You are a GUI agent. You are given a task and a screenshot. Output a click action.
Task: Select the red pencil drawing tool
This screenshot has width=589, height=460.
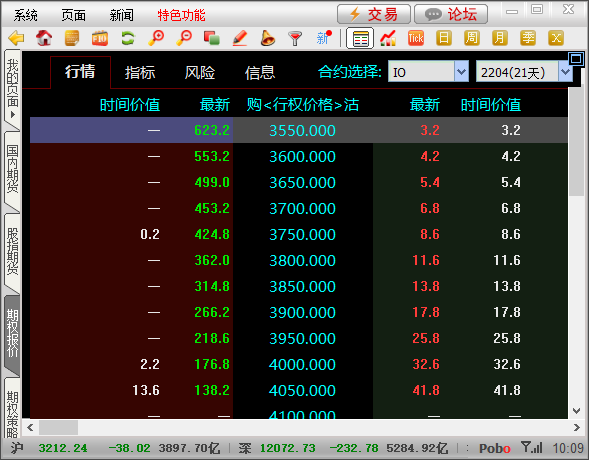tap(240, 38)
